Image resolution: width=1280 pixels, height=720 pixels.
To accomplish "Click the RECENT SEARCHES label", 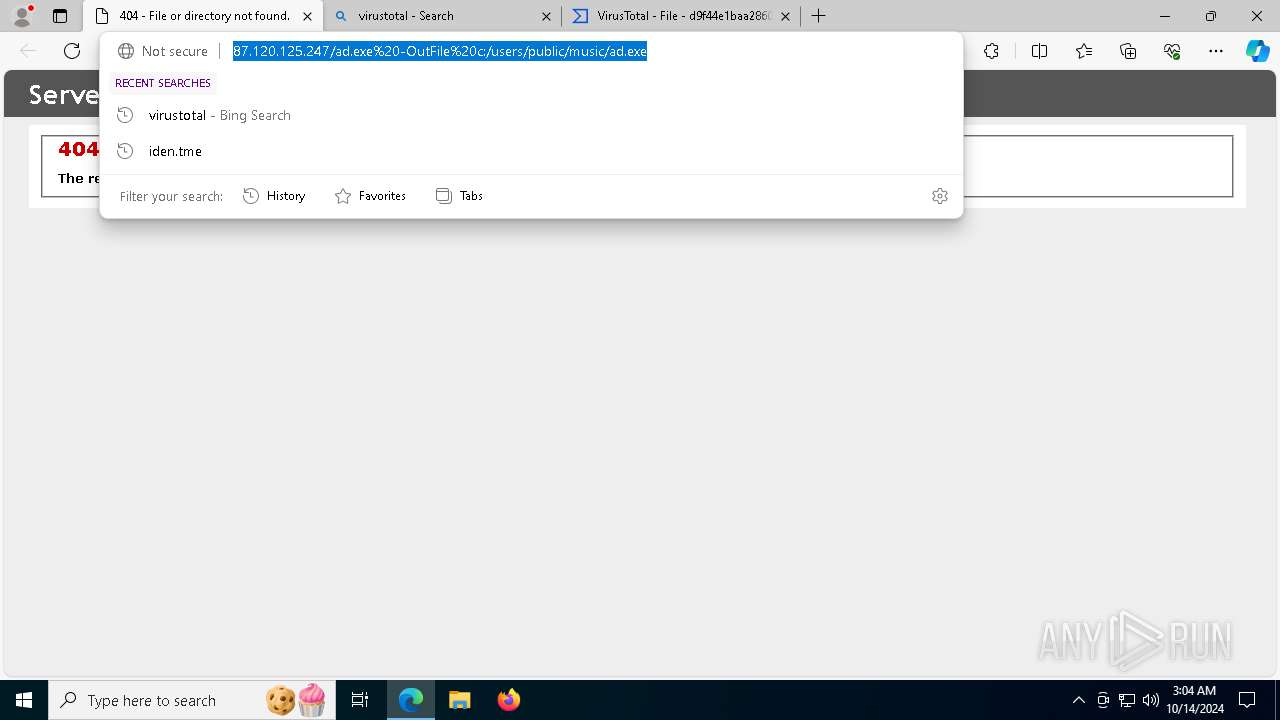I will tap(163, 83).
